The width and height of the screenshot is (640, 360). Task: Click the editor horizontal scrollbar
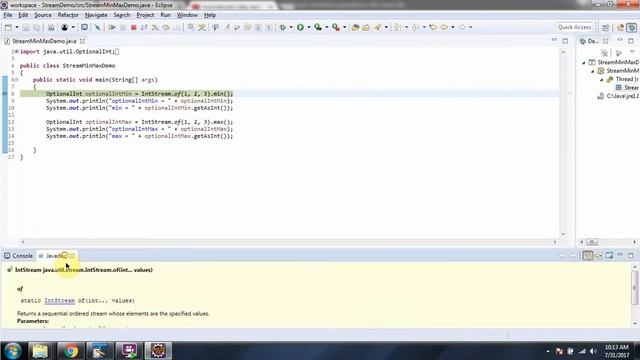tap(289, 242)
